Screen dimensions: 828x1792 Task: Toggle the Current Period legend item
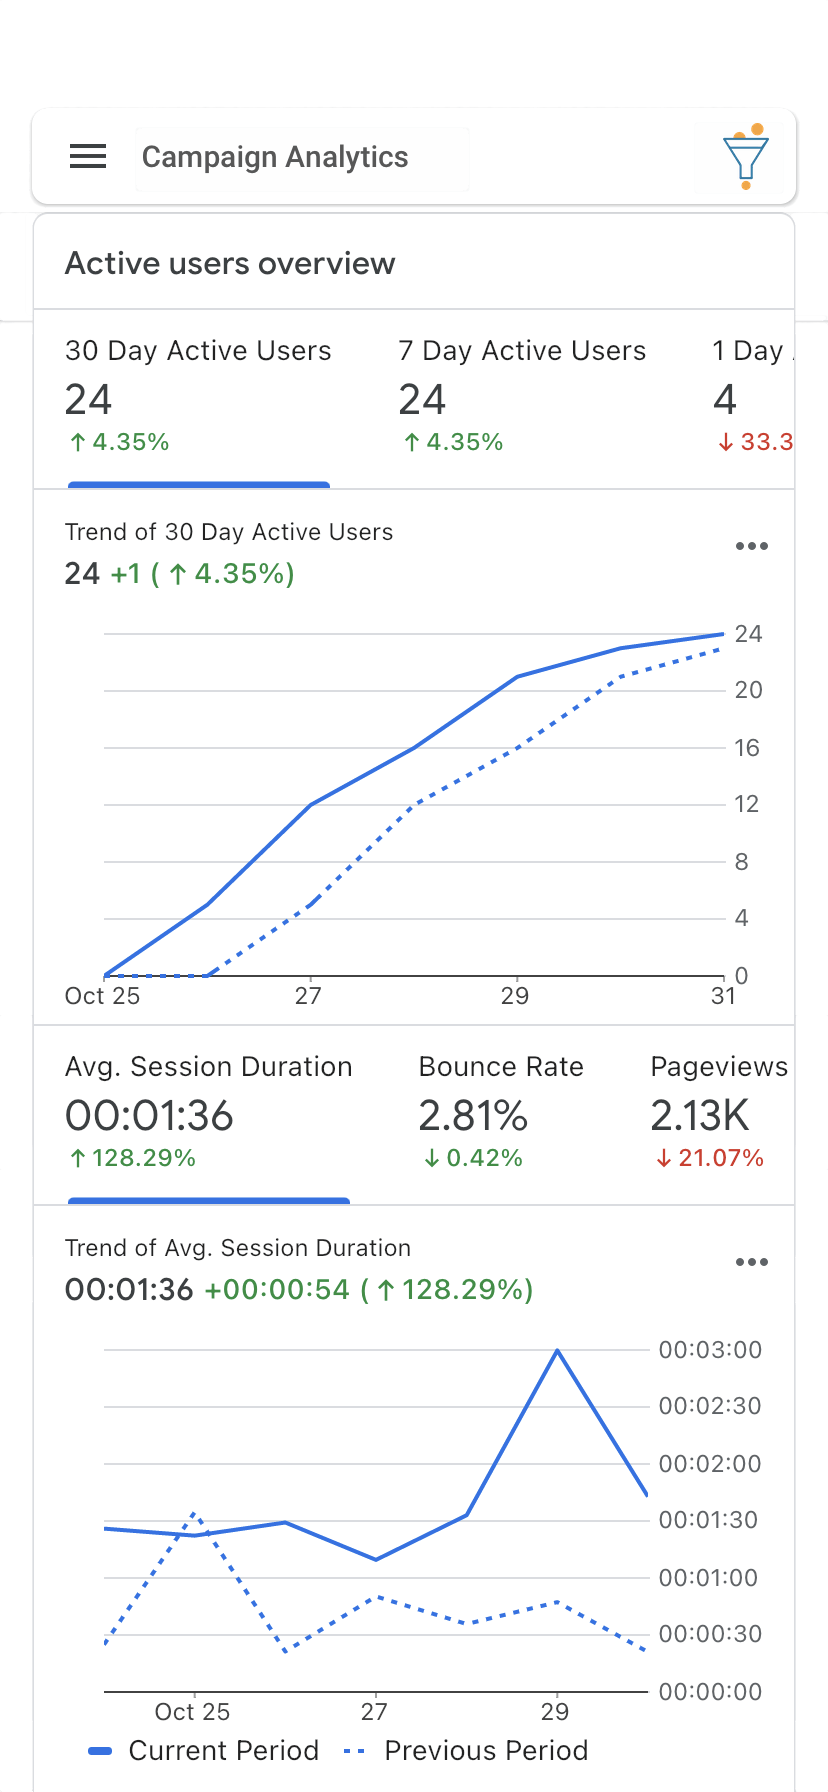click(204, 1751)
